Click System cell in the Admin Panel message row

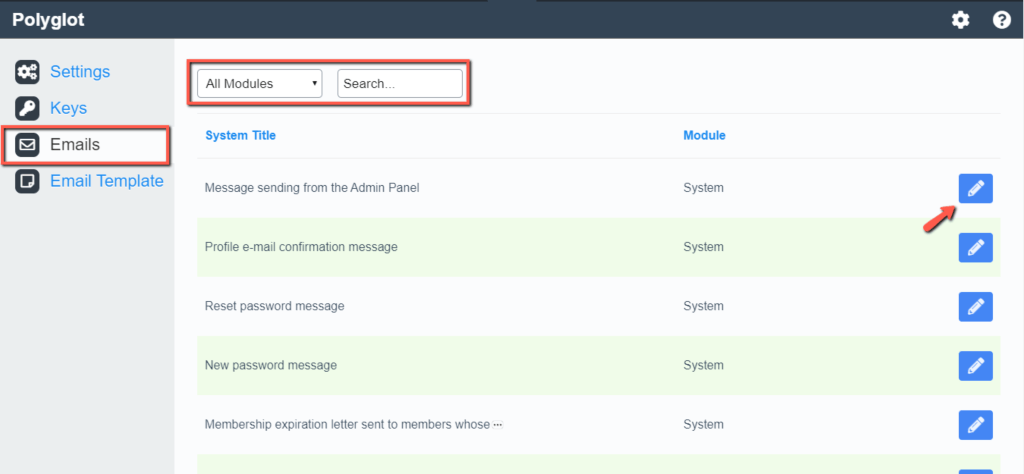[703, 188]
